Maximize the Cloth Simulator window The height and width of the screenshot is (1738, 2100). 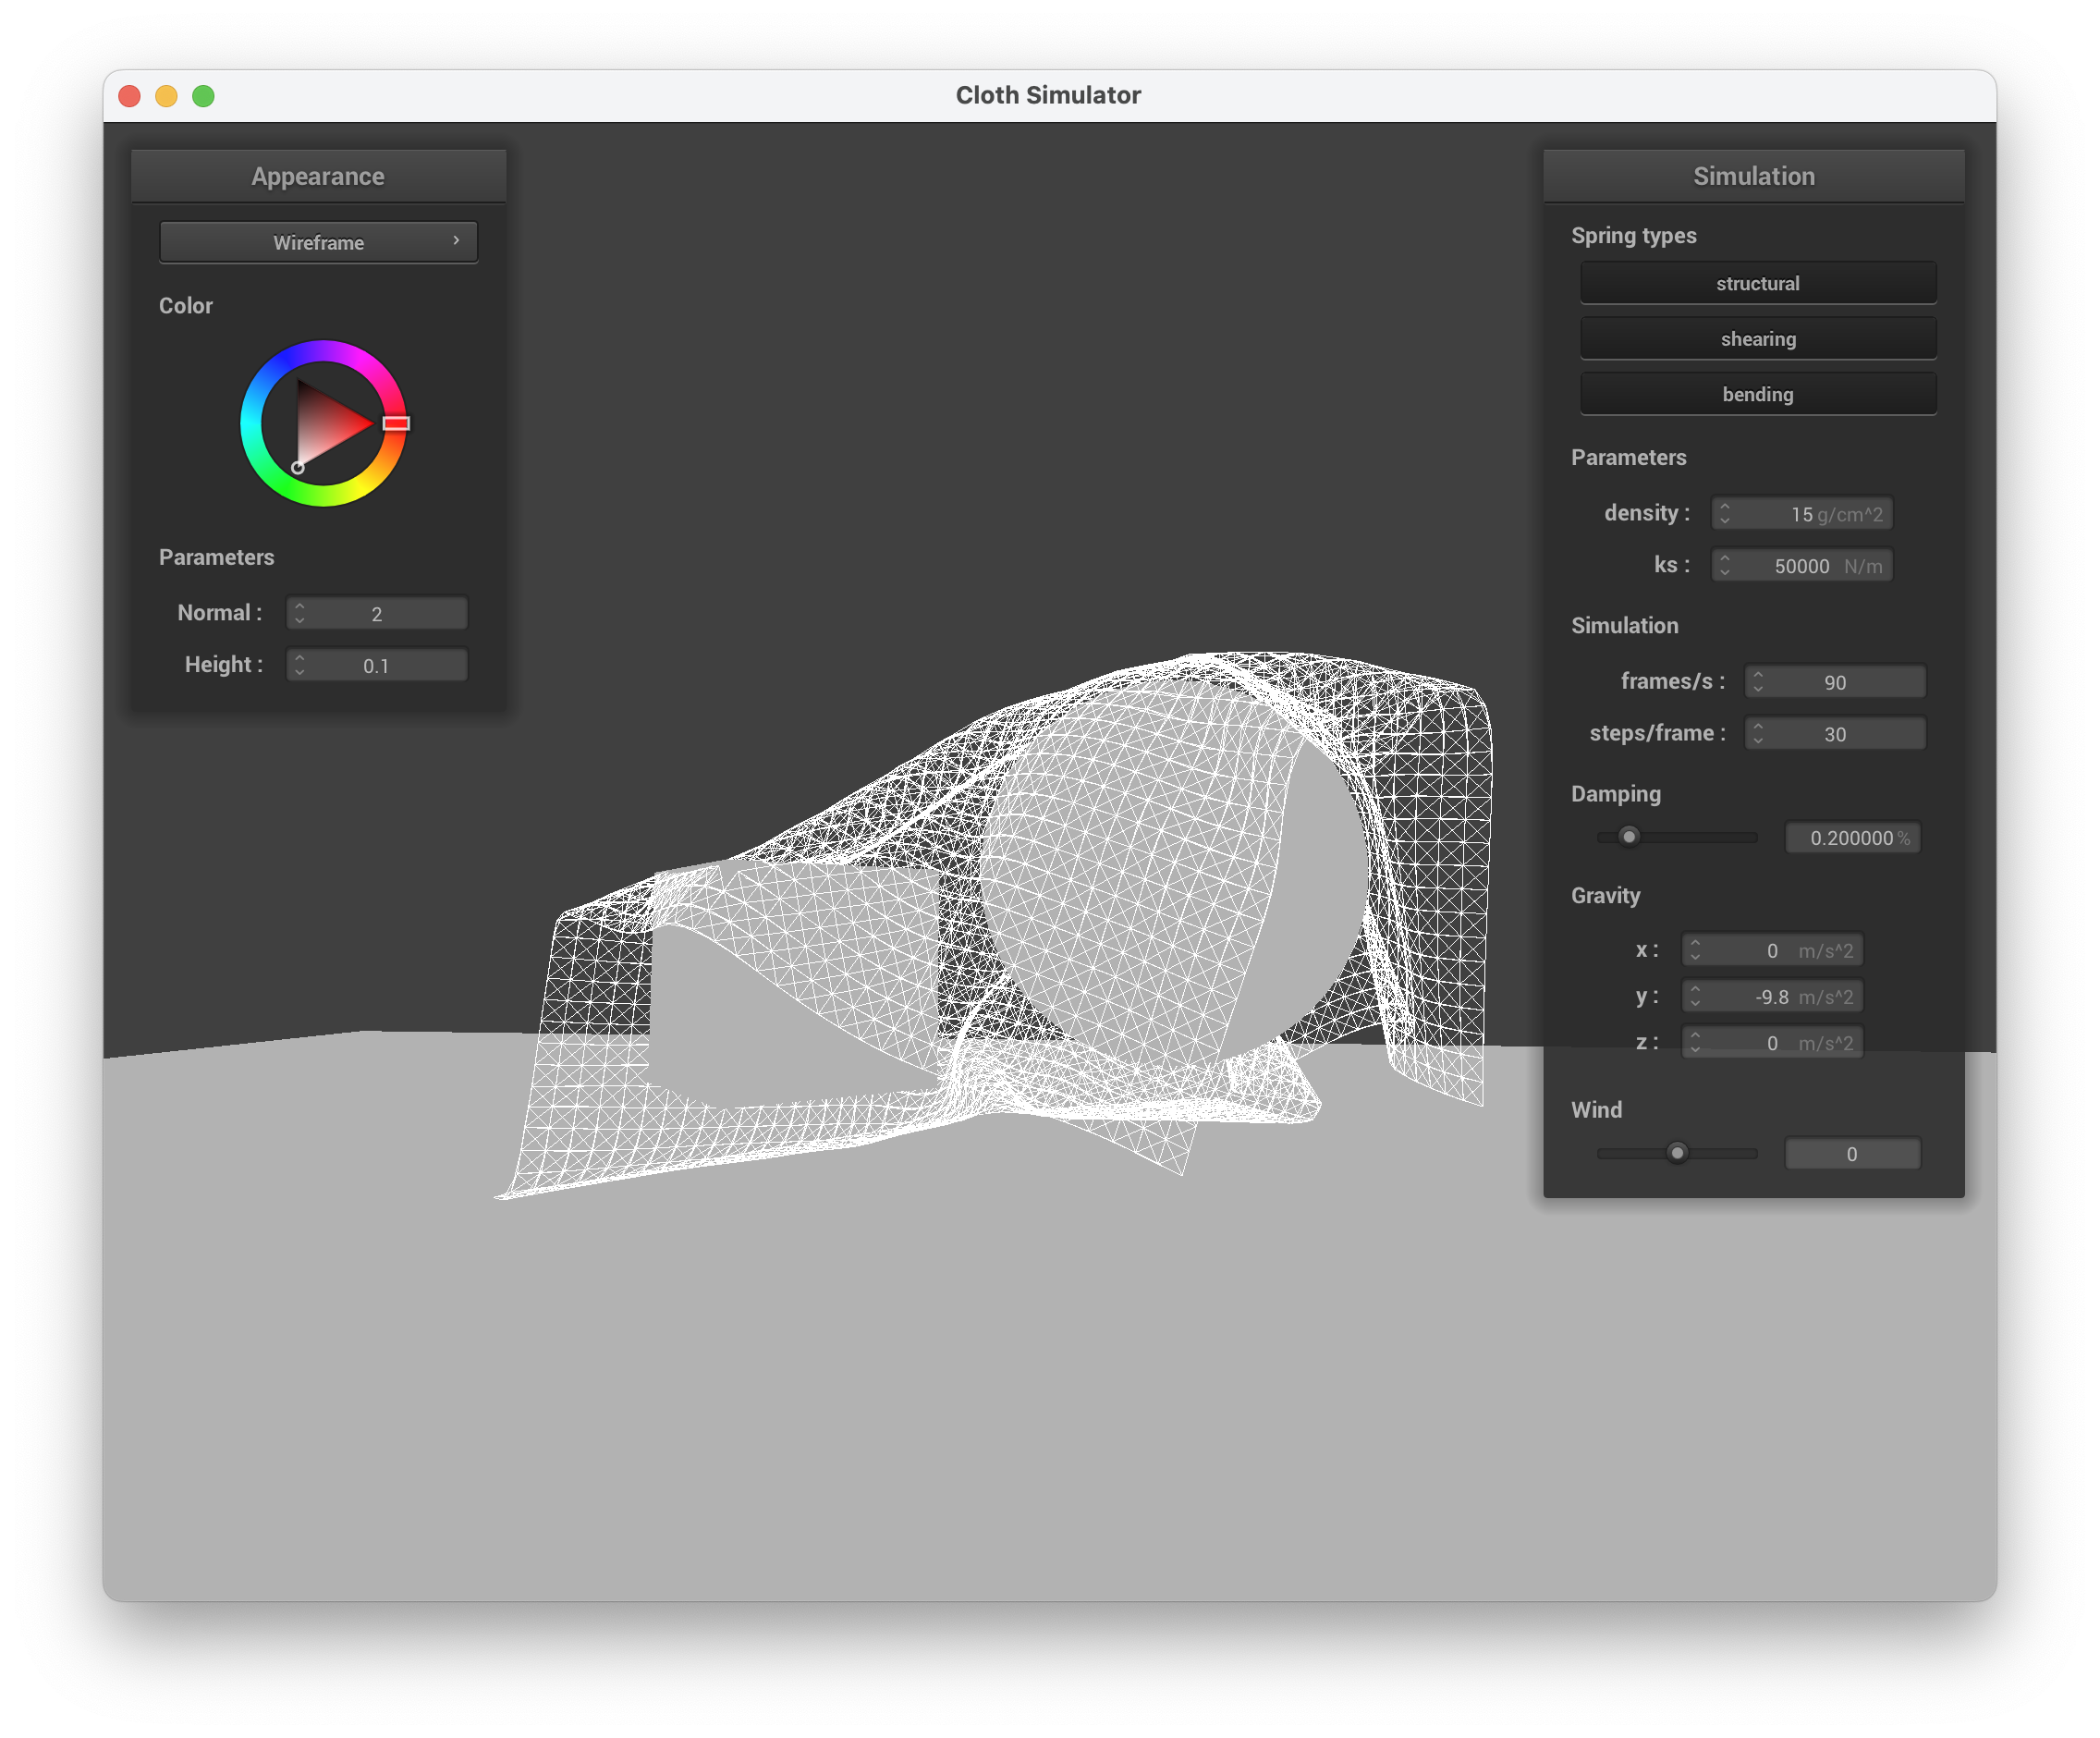click(204, 96)
